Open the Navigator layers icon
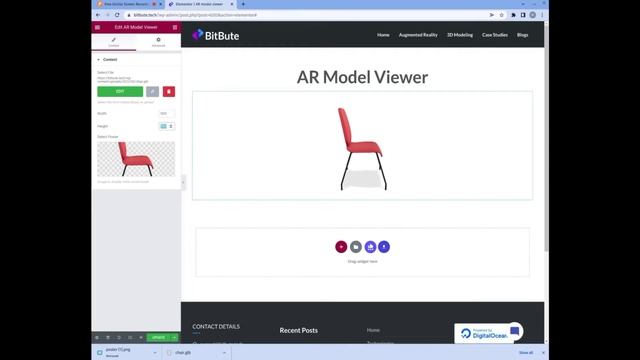Image resolution: width=640 pixels, height=360 pixels. [108, 338]
